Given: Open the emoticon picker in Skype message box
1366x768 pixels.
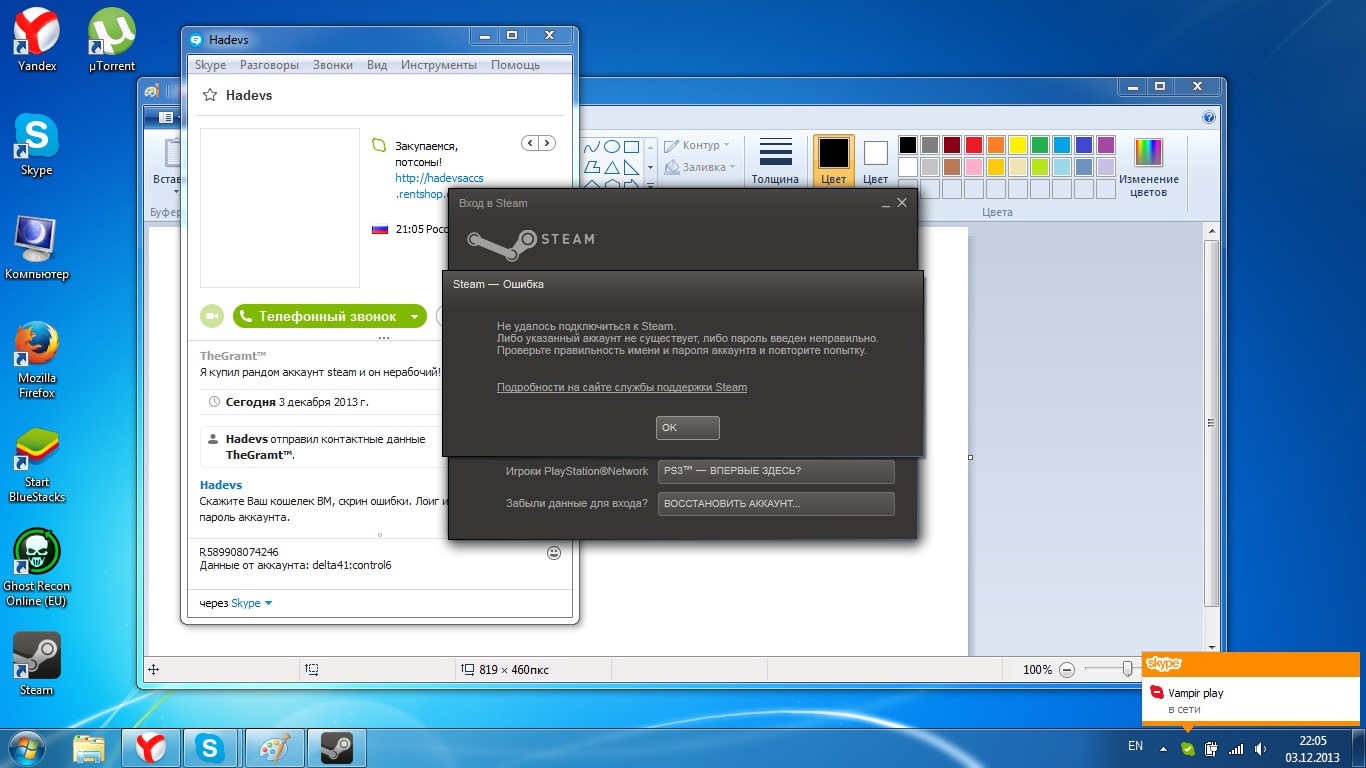Looking at the screenshot, I should (x=554, y=553).
